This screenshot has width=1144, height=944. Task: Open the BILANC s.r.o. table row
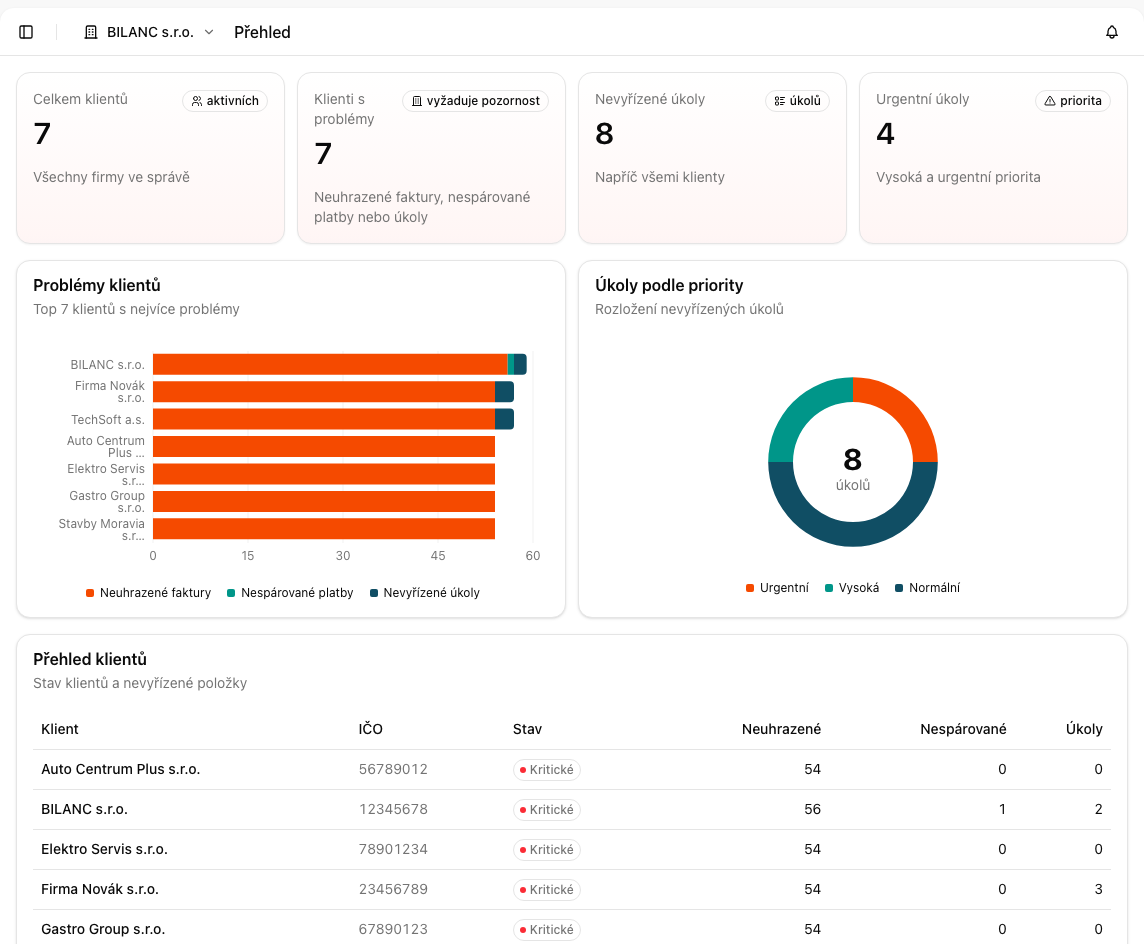coord(572,810)
